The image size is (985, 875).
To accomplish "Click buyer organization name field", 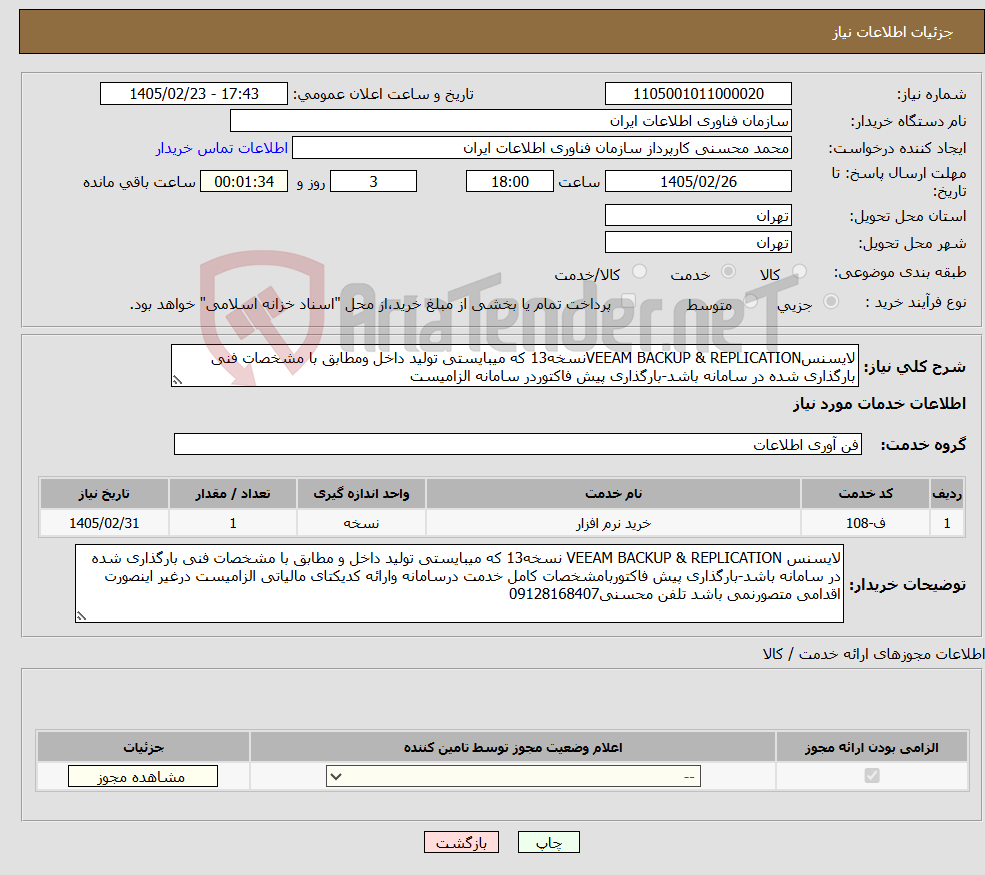I will click(x=511, y=121).
